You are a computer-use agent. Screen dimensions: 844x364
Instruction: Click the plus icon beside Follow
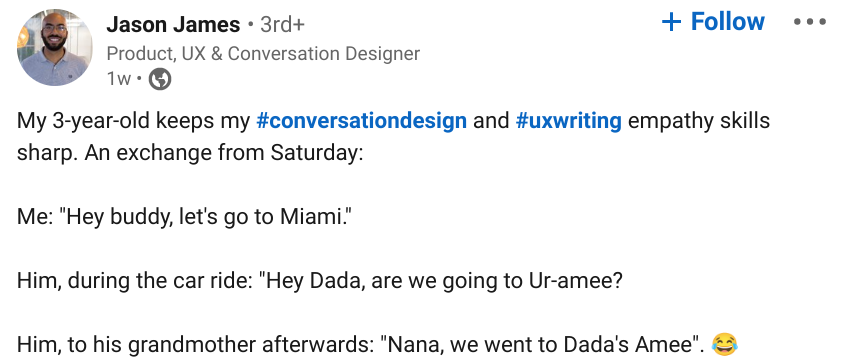(671, 22)
